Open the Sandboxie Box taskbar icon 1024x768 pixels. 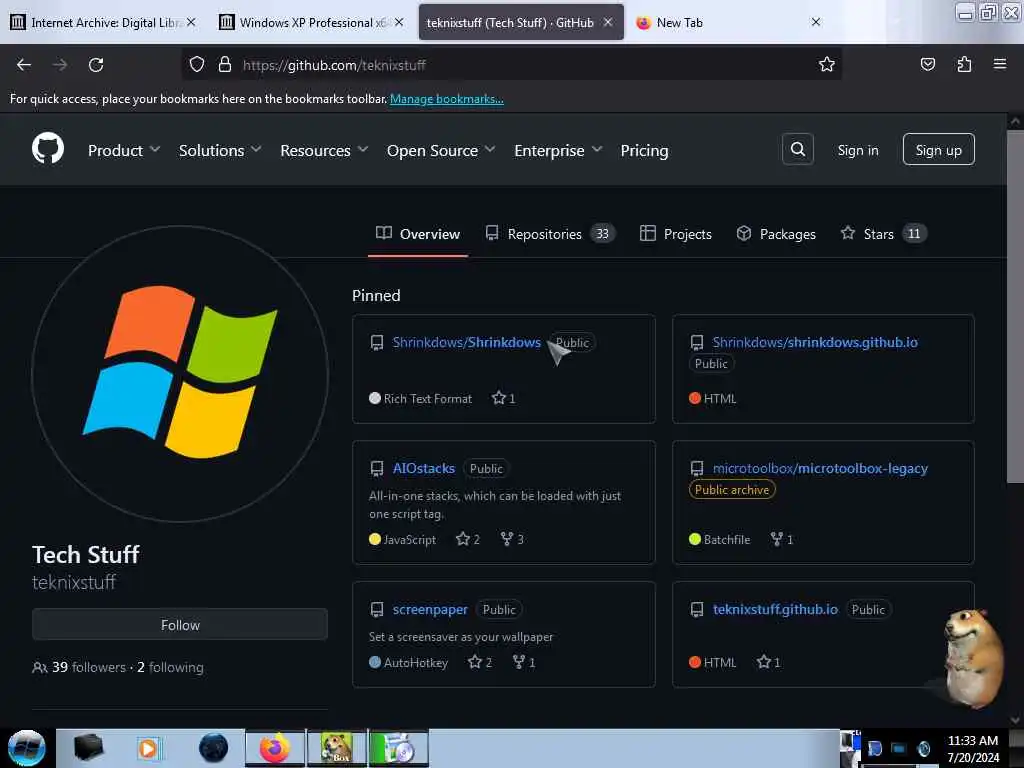pos(337,748)
